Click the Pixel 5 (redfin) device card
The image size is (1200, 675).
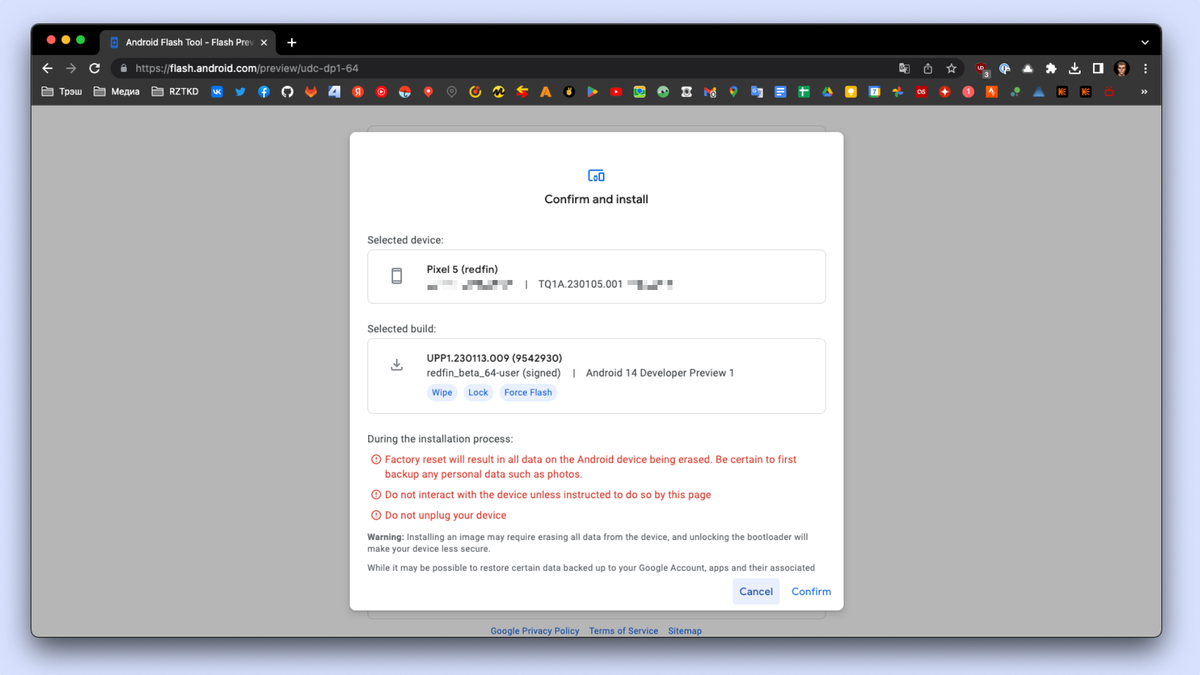pyautogui.click(x=596, y=276)
